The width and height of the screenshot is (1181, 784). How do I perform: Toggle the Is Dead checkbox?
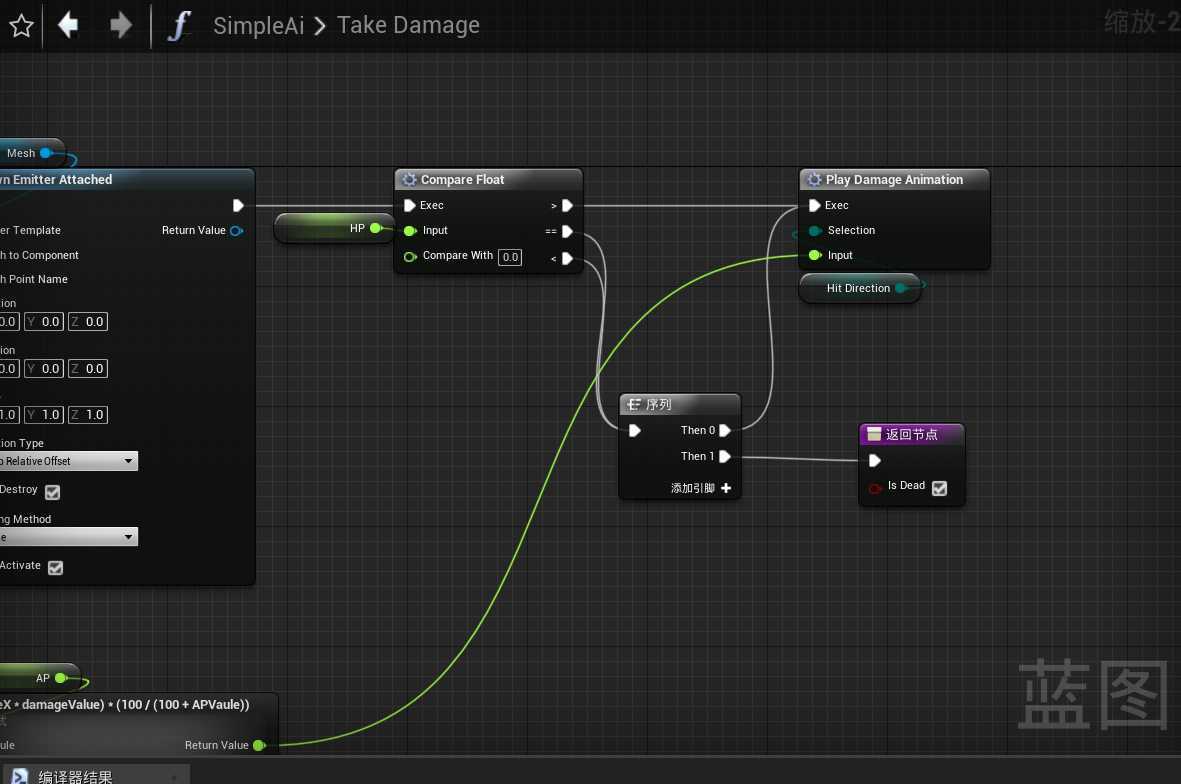(x=939, y=488)
